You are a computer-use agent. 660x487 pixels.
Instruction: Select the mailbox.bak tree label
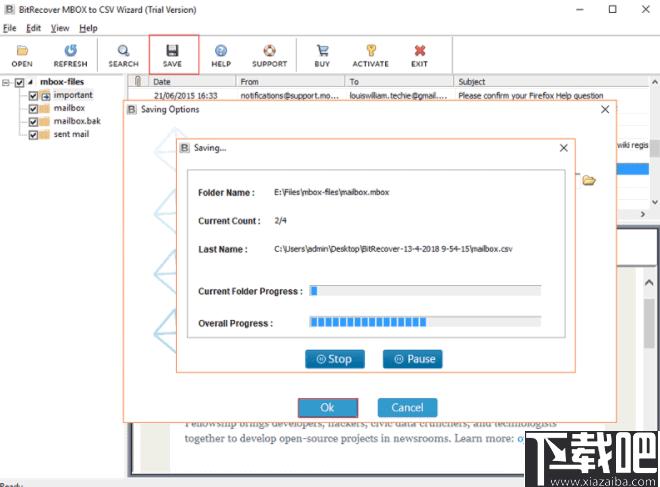(77, 121)
